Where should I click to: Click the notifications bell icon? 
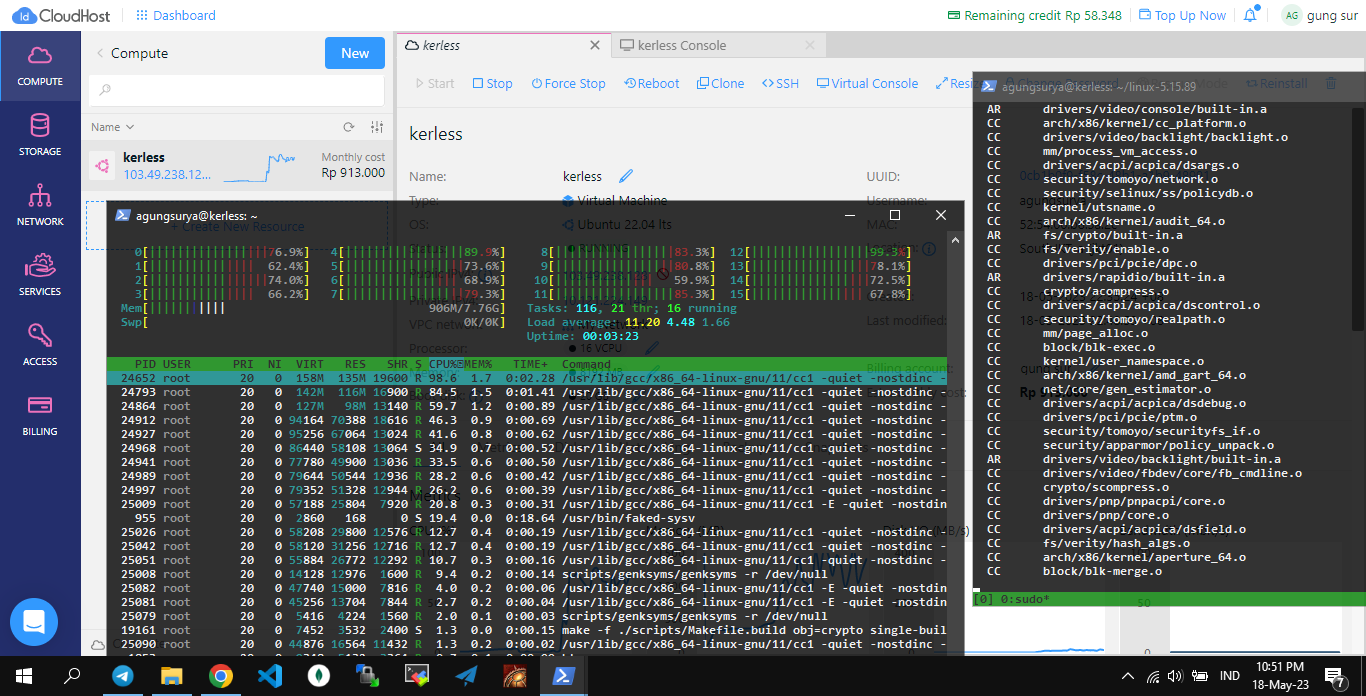tap(1250, 15)
